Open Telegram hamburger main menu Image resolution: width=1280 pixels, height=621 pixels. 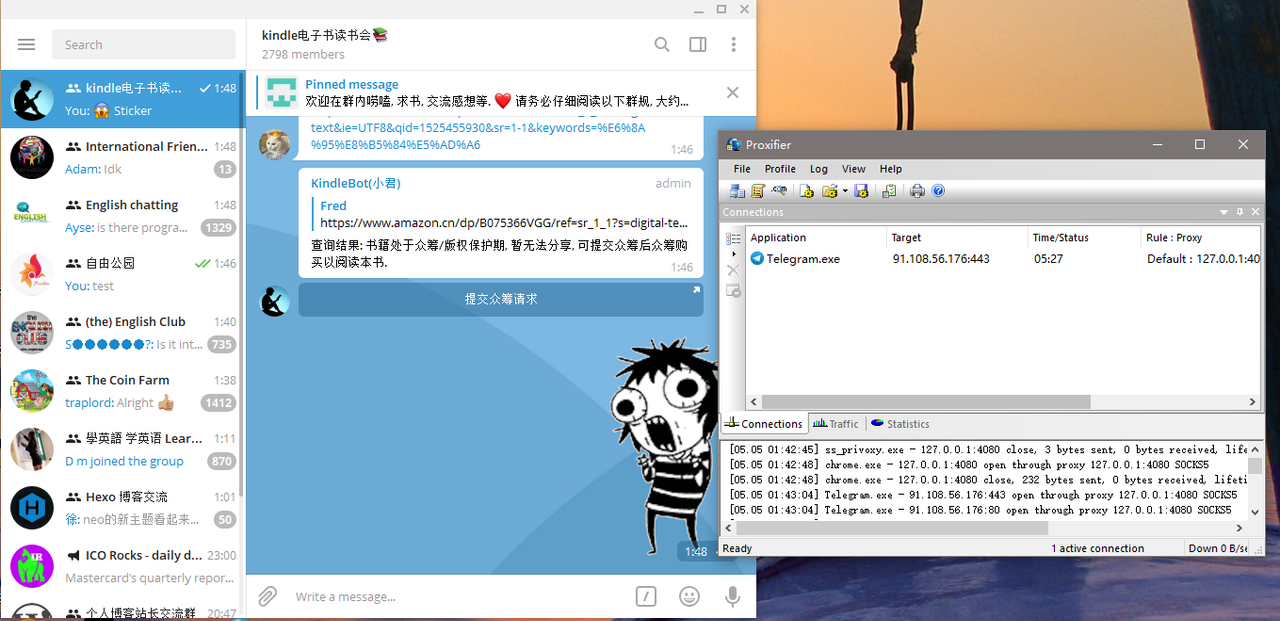(27, 44)
